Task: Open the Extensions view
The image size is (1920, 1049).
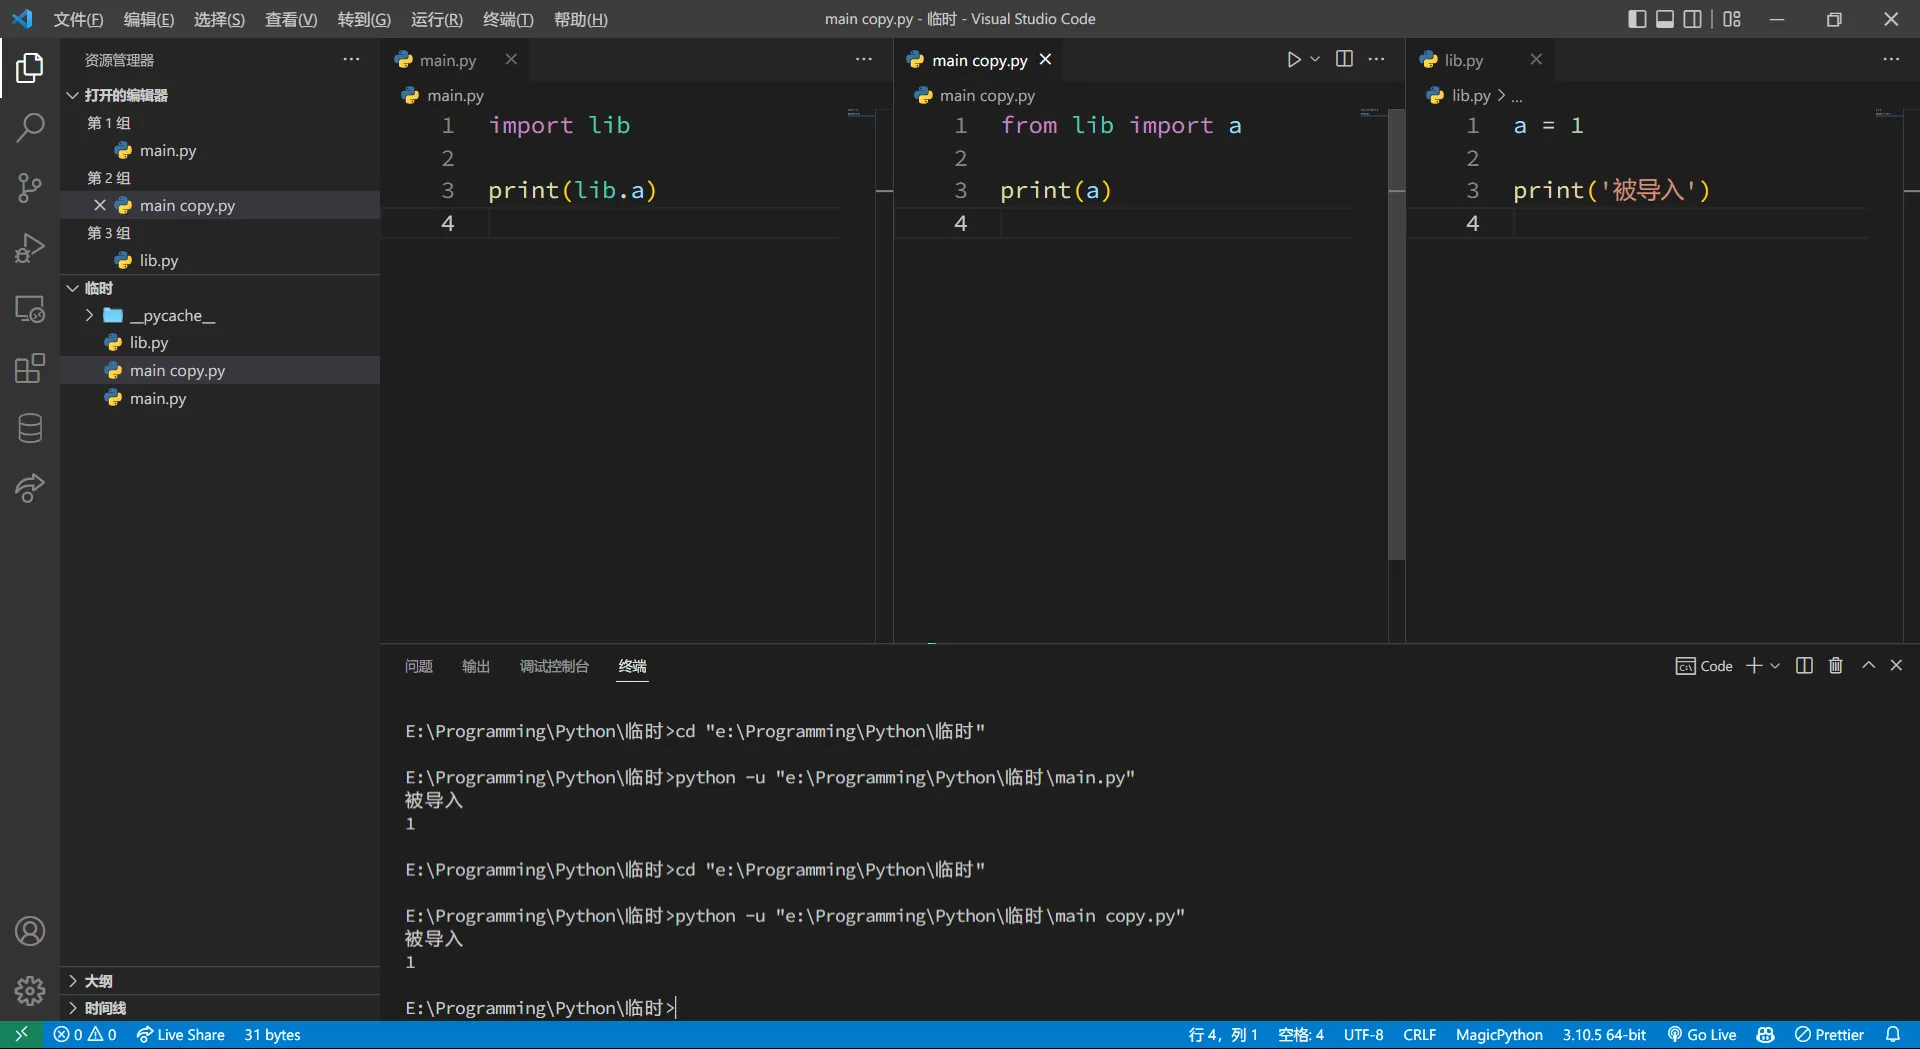Action: [x=30, y=368]
